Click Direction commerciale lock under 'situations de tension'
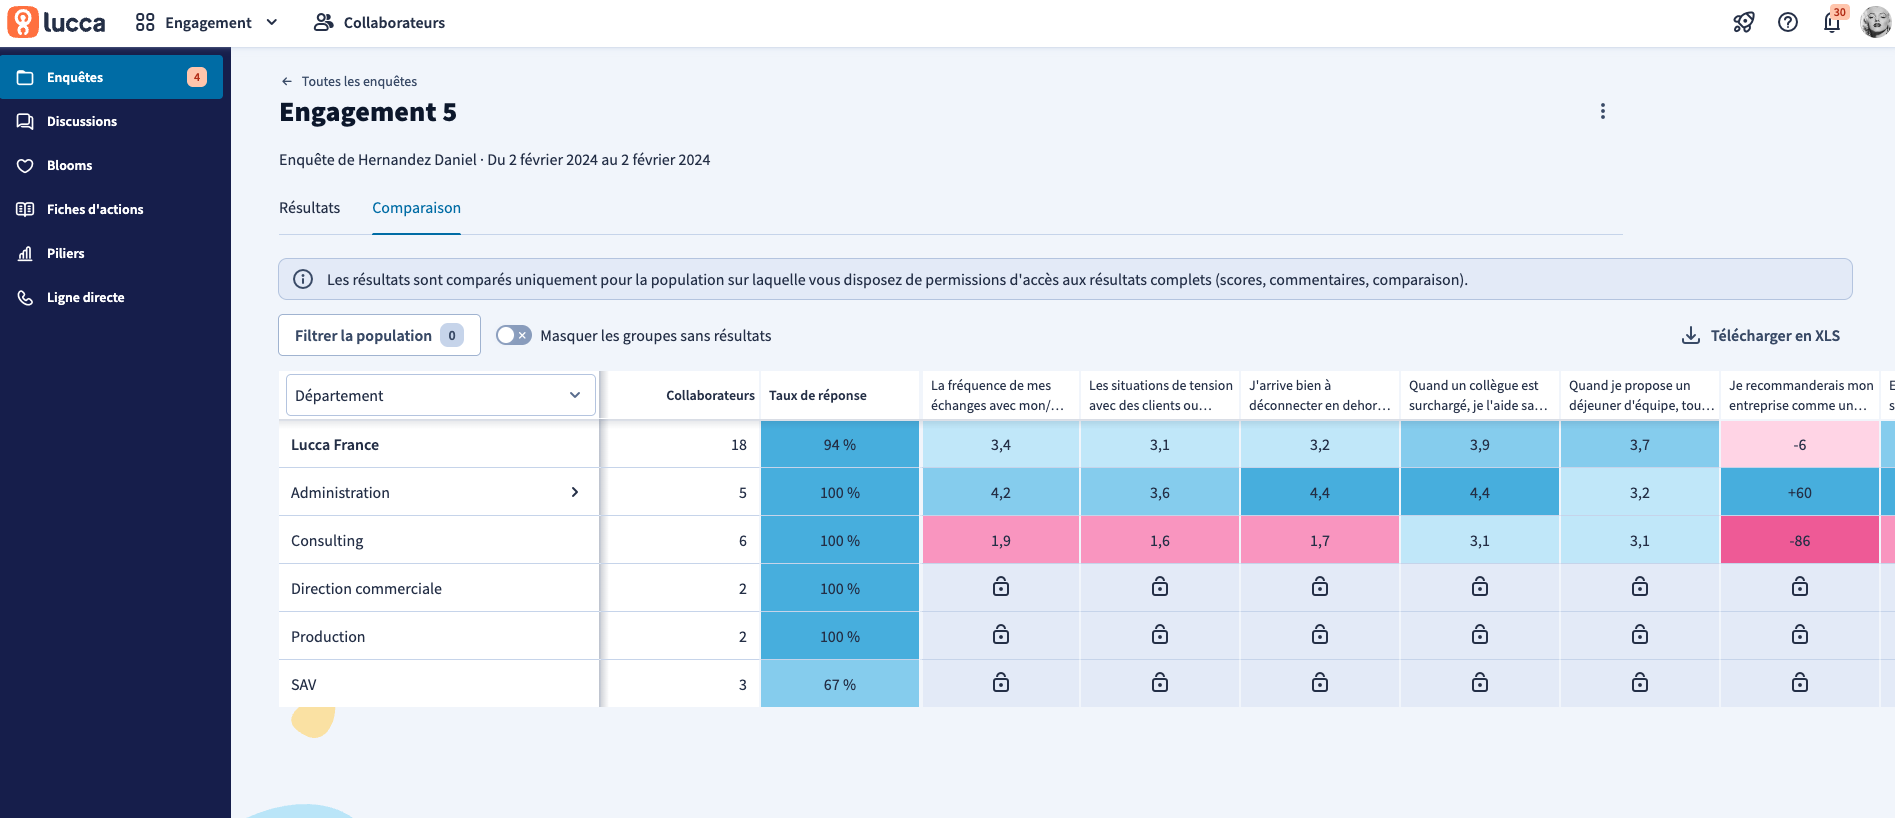This screenshot has width=1895, height=818. 1160,587
